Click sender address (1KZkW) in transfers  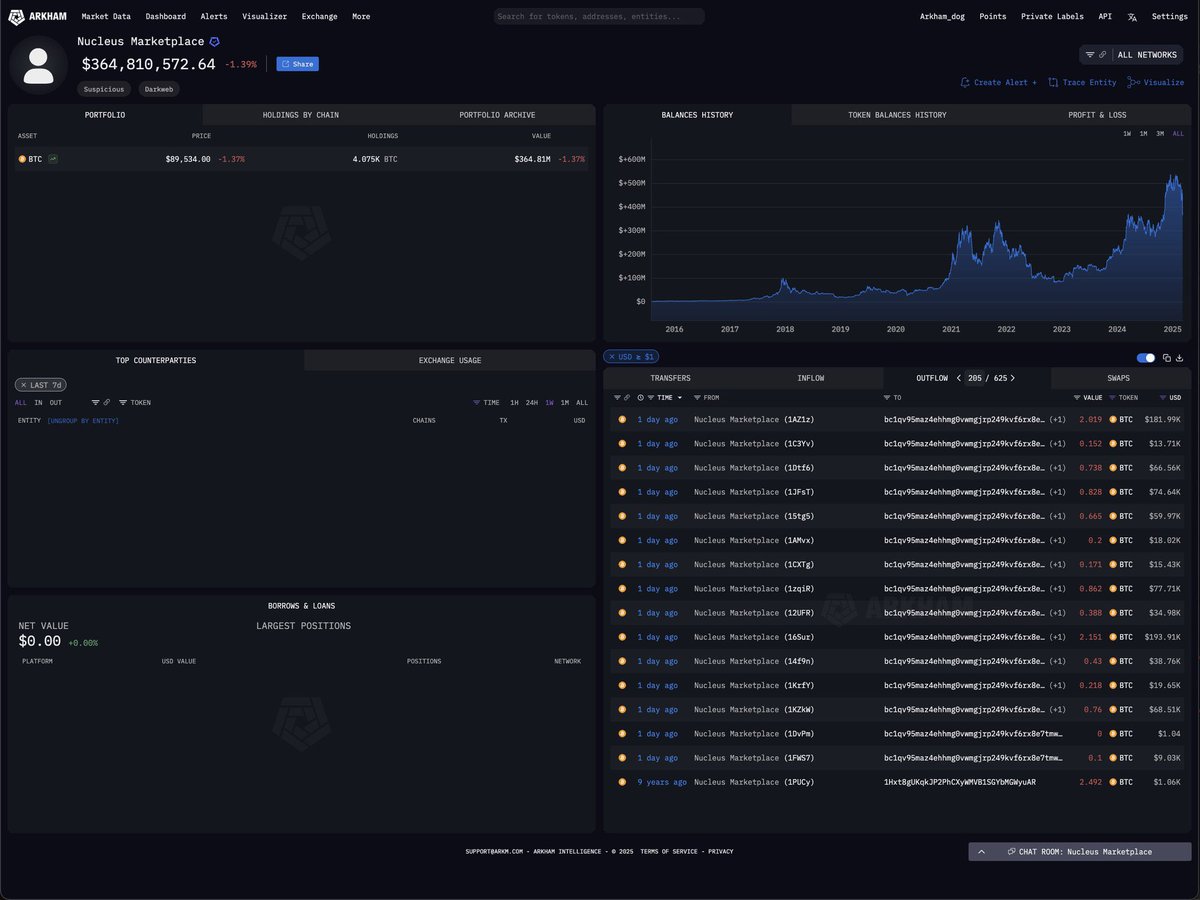tap(799, 710)
